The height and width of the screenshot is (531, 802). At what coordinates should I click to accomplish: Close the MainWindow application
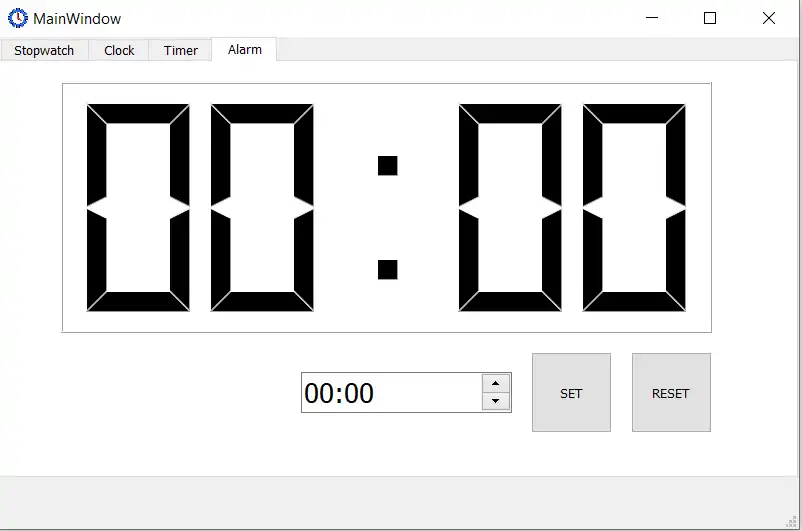pyautogui.click(x=769, y=18)
